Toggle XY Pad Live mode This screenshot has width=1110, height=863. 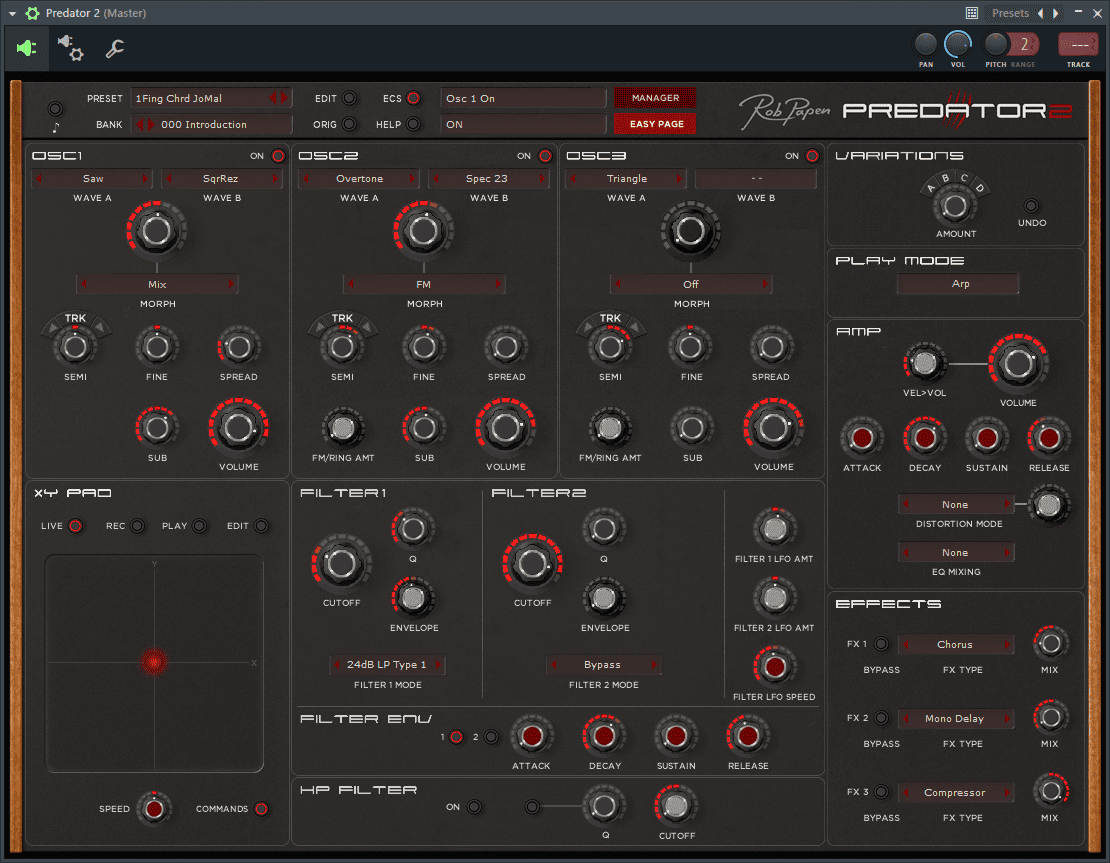[x=75, y=526]
